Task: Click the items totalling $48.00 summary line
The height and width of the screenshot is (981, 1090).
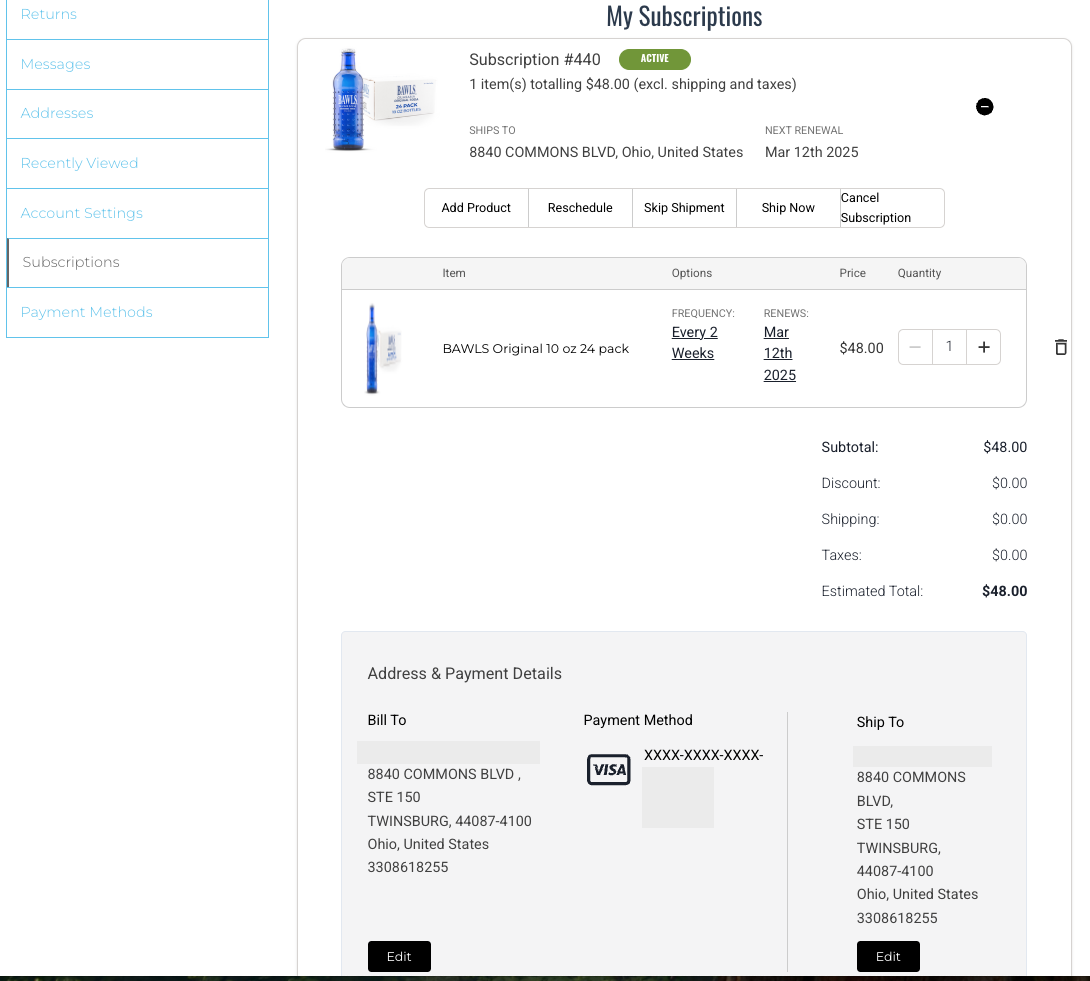Action: (x=633, y=84)
